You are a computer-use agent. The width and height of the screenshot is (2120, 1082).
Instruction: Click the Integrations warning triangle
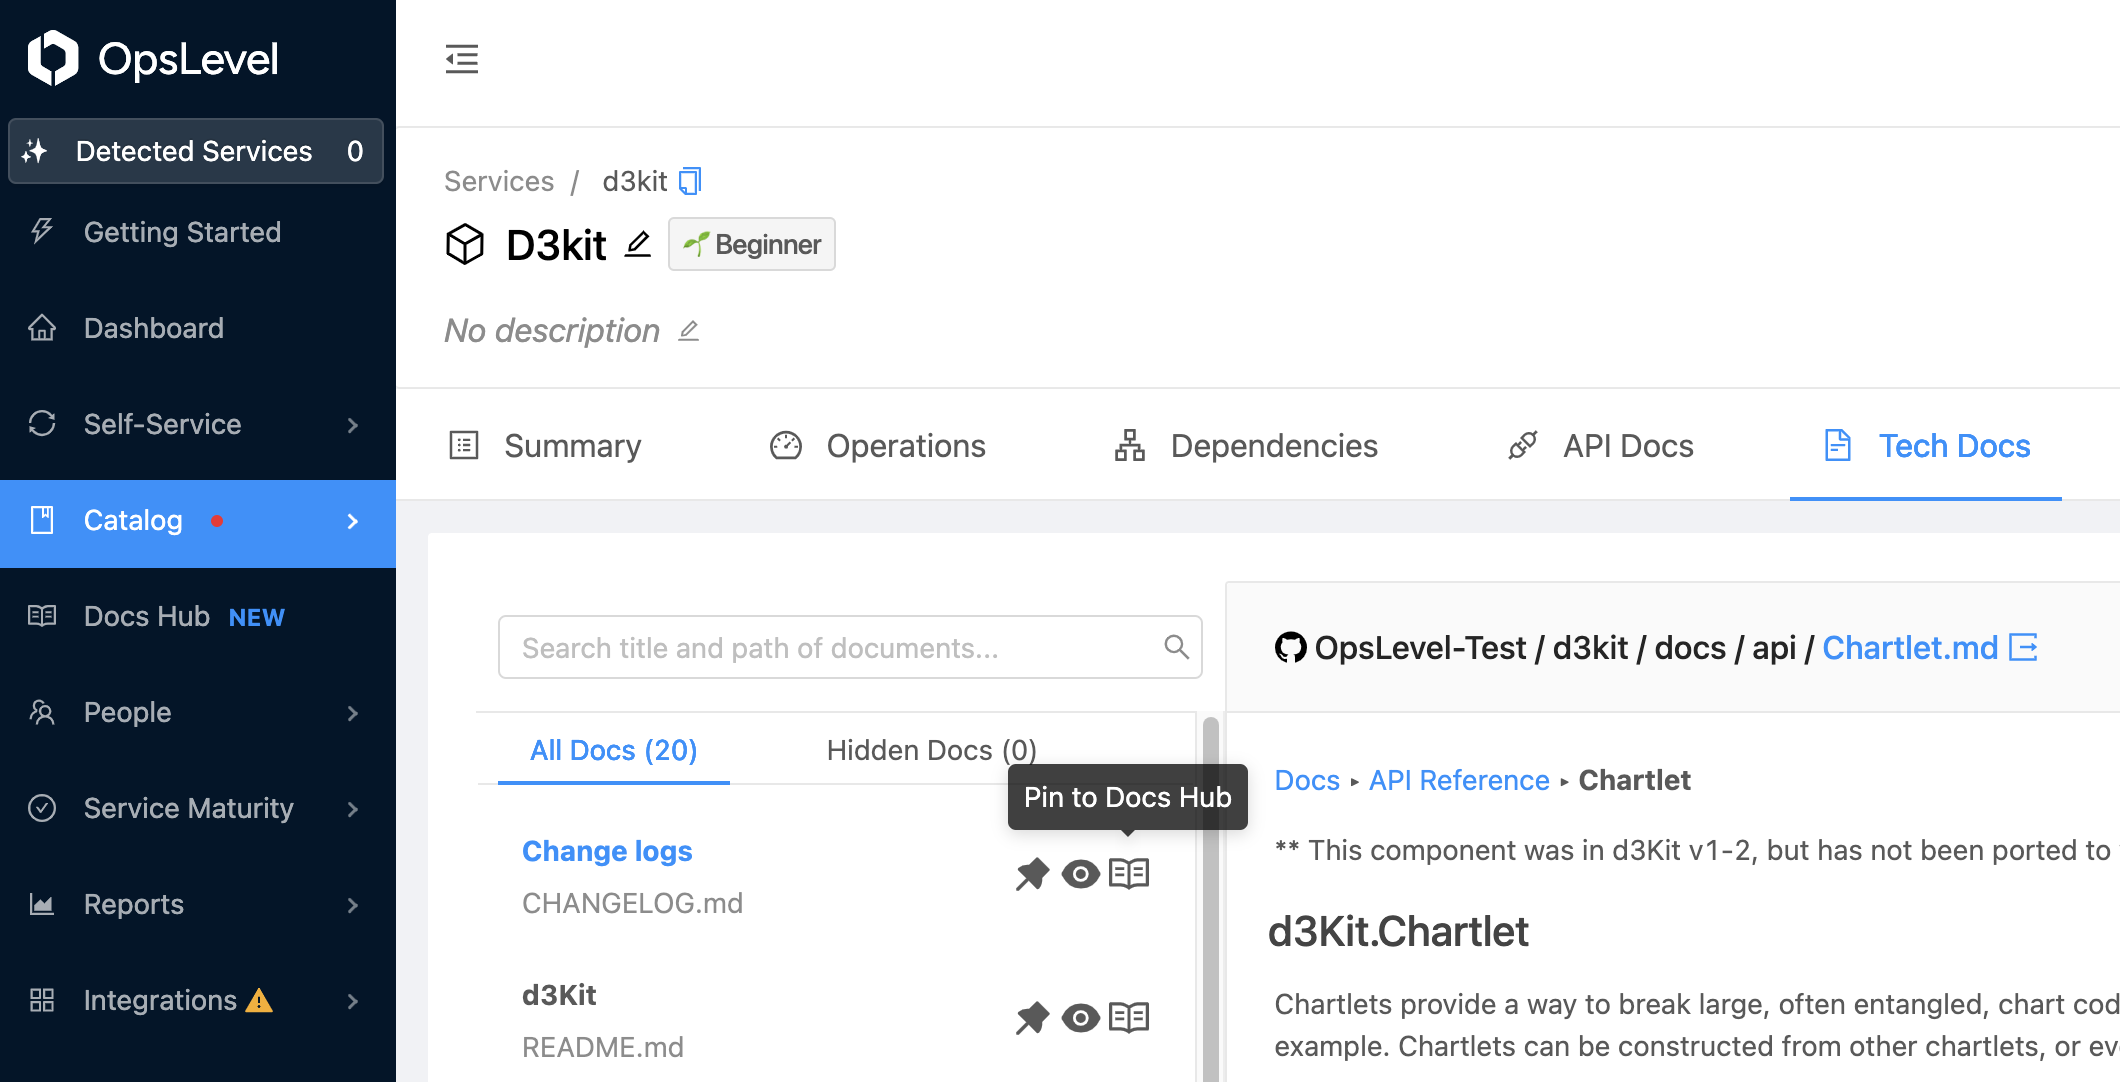pyautogui.click(x=259, y=1000)
